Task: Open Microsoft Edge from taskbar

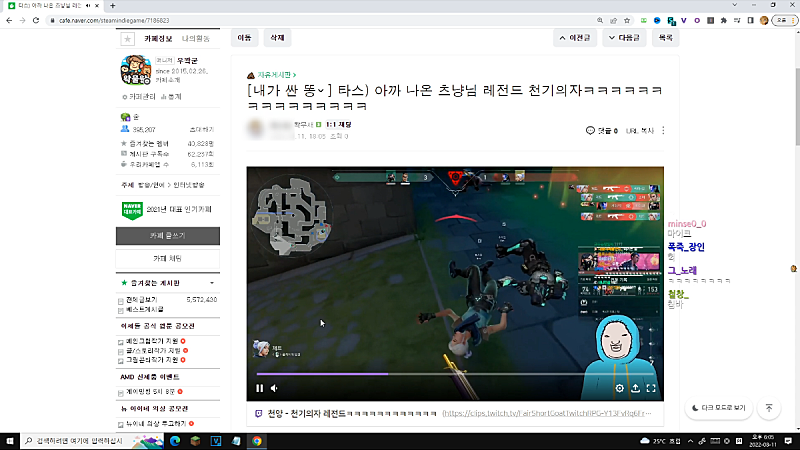Action: 175,441
